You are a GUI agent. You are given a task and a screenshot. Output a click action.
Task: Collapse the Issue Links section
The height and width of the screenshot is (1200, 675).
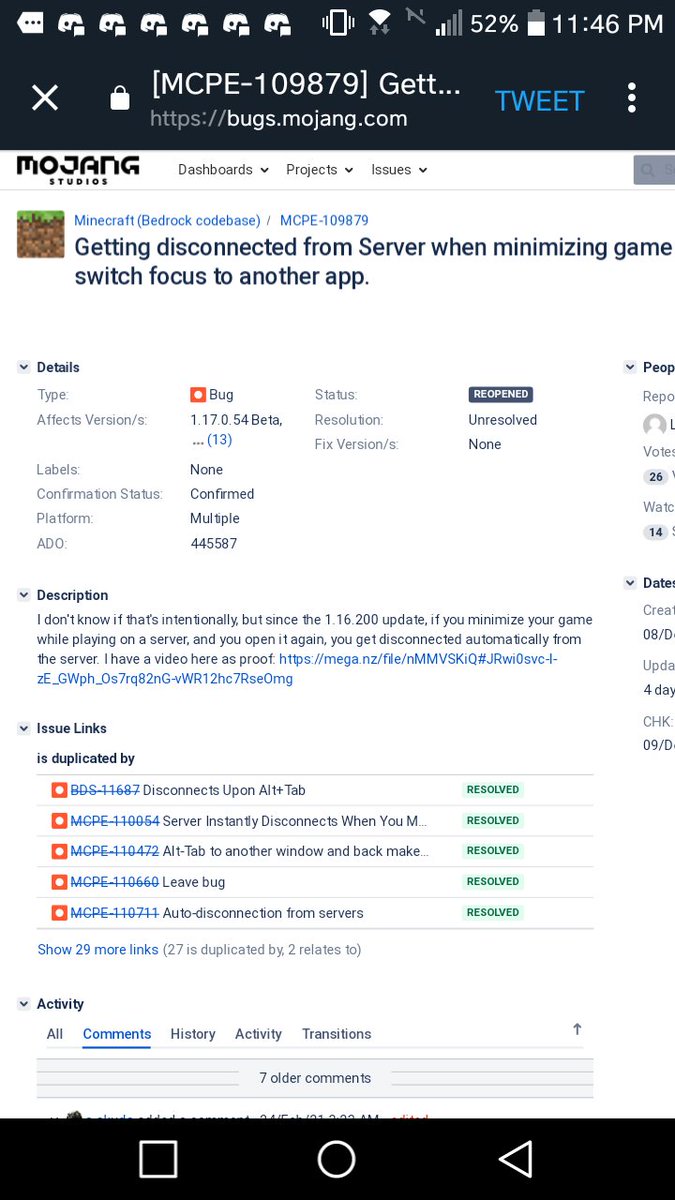point(24,729)
